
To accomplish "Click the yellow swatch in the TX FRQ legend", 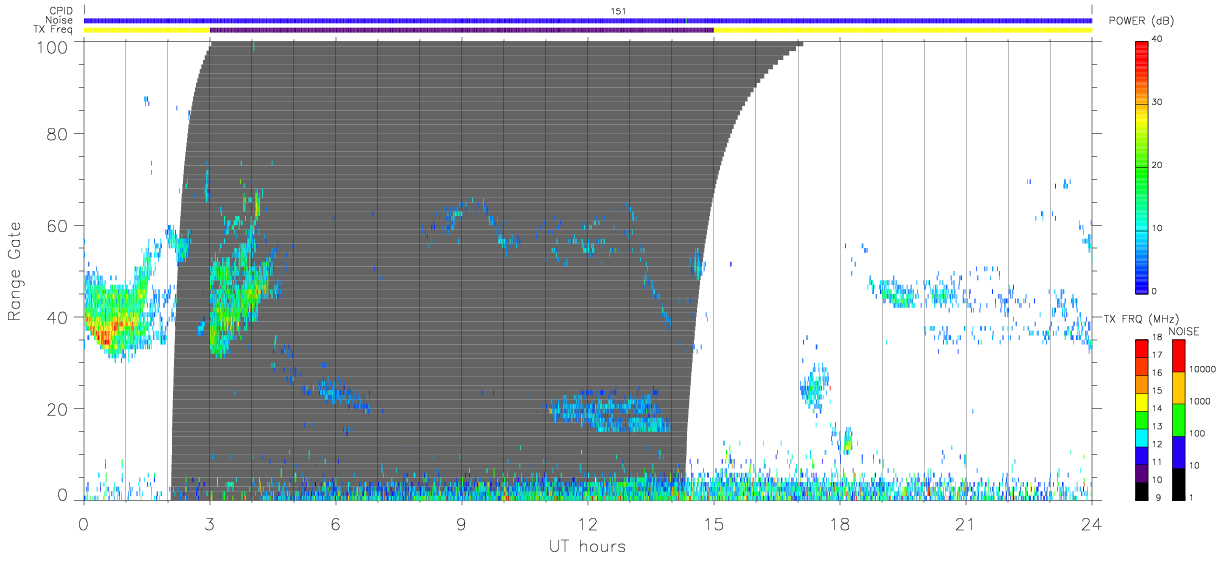I will point(1142,401).
